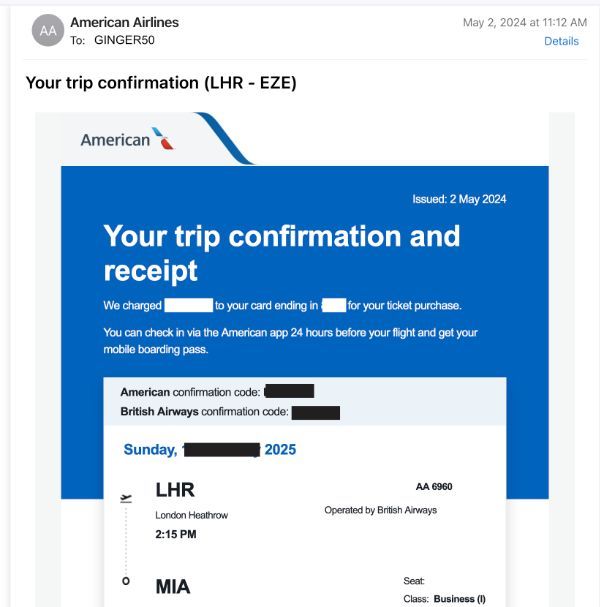
Task: Click the MIA airport code
Action: coord(173,586)
